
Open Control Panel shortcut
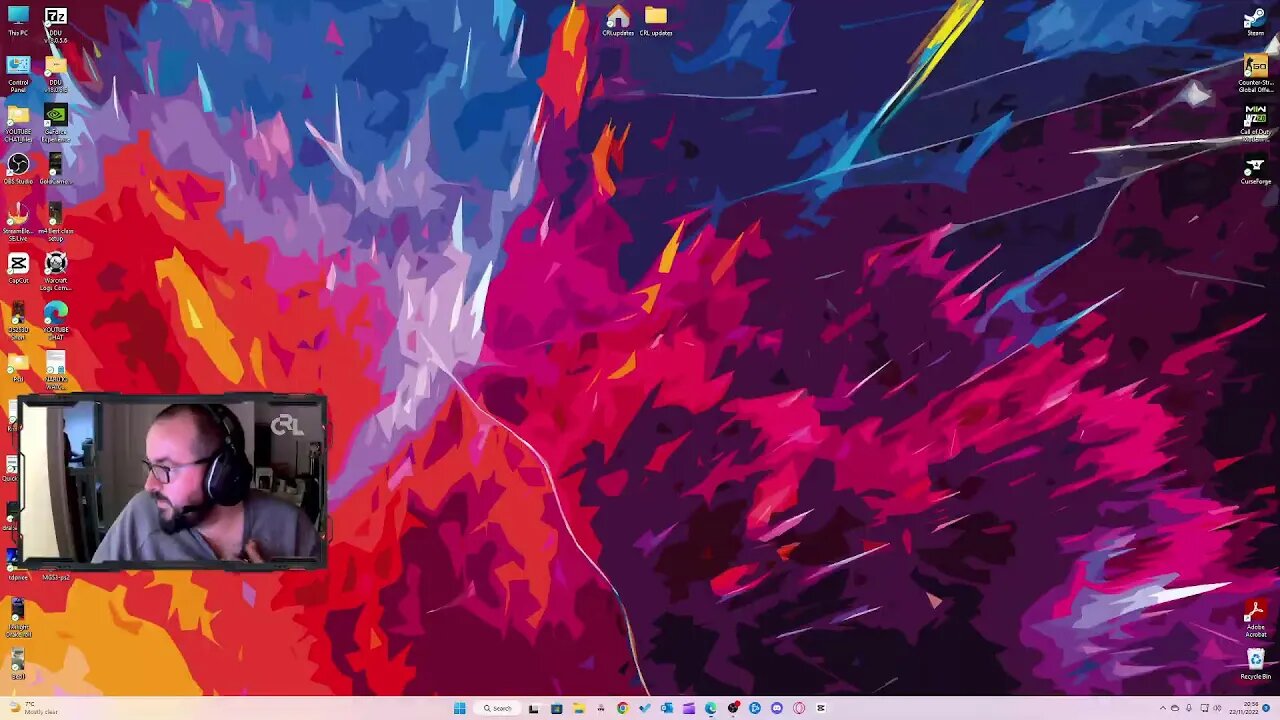click(18, 75)
